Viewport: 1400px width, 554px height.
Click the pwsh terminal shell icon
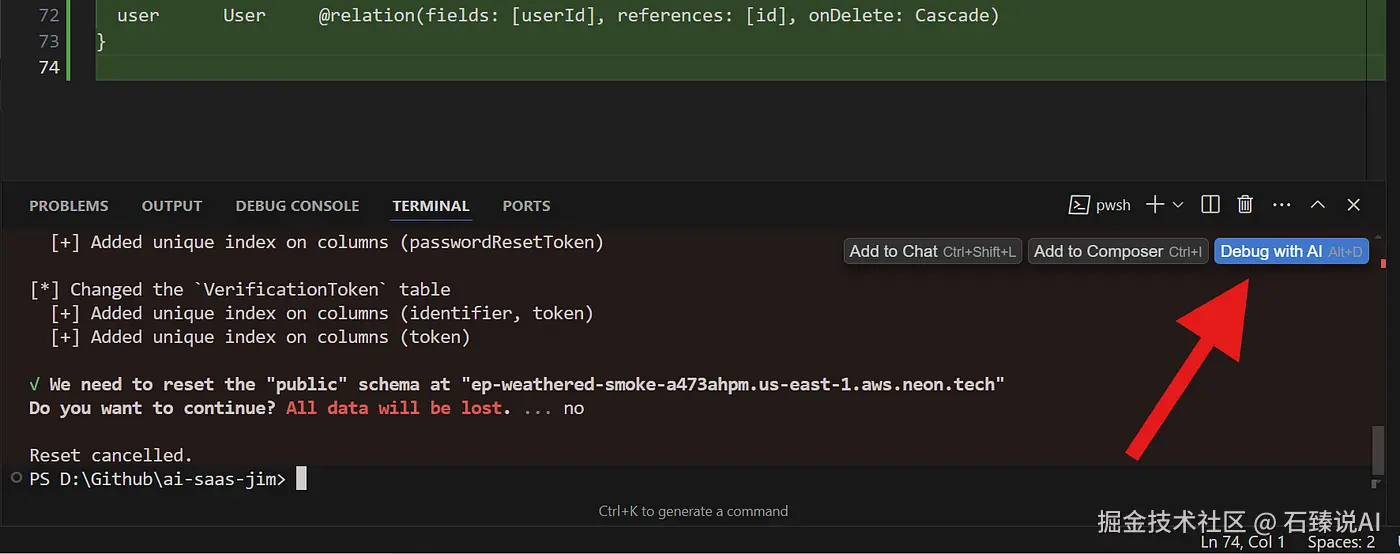point(1079,205)
